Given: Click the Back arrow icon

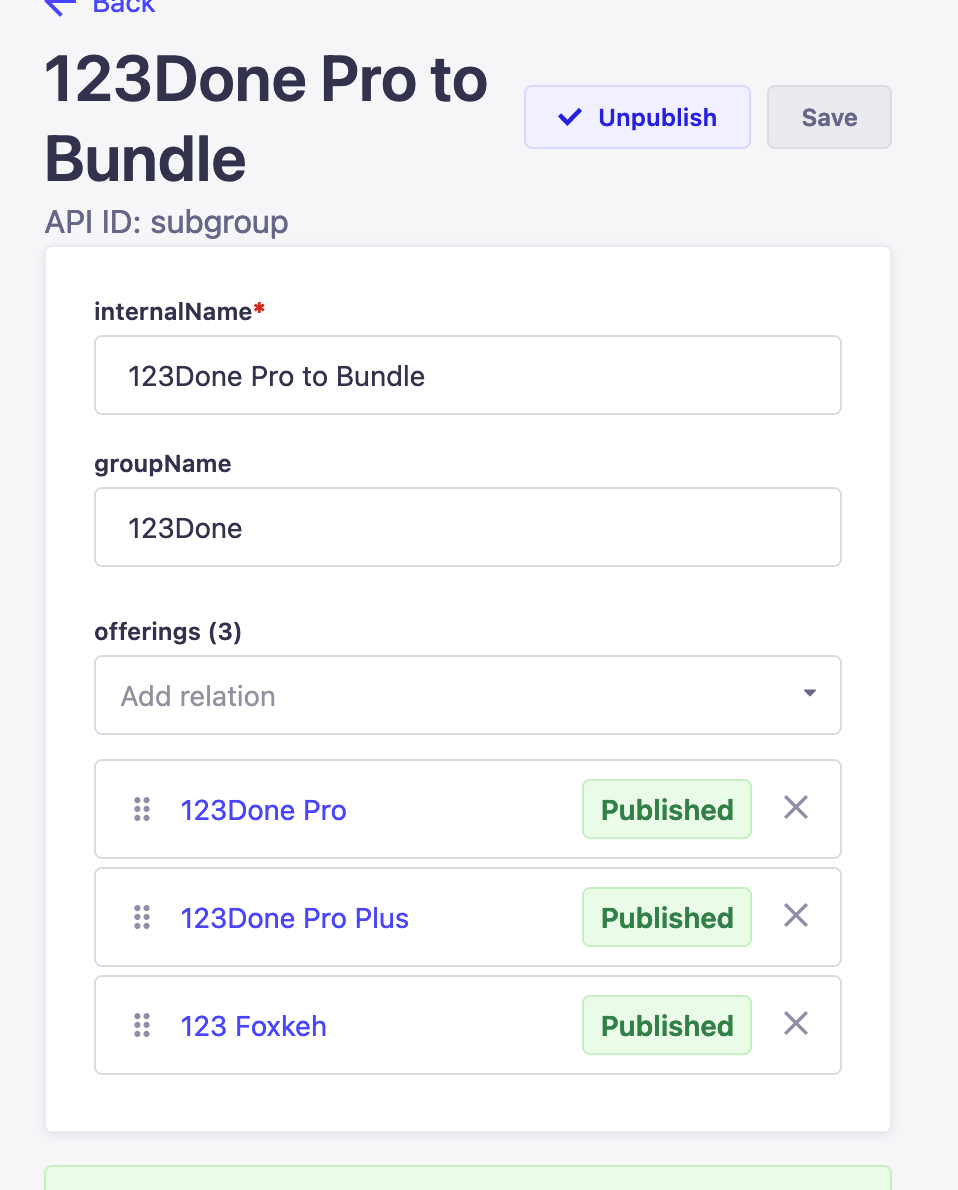Looking at the screenshot, I should 61,6.
